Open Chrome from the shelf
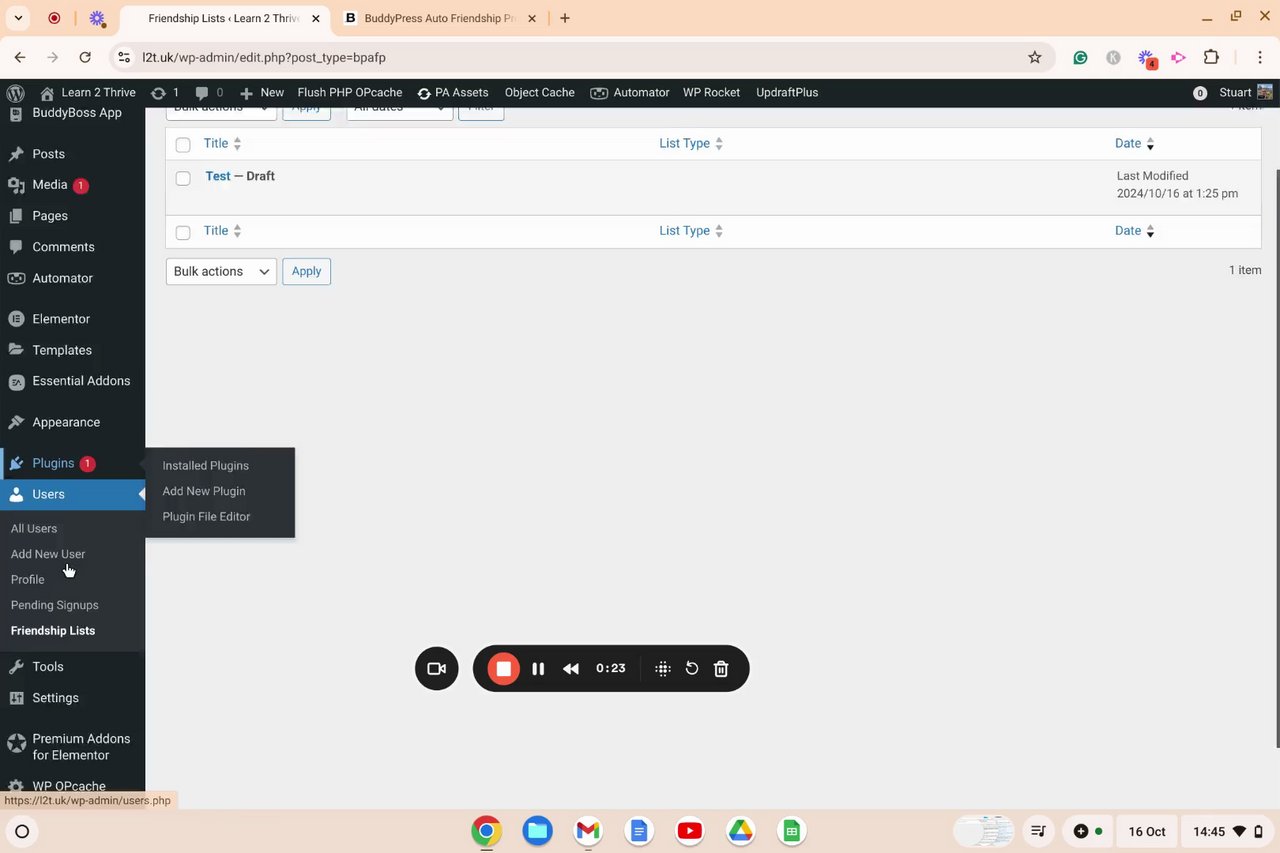Image resolution: width=1280 pixels, height=853 pixels. [486, 831]
